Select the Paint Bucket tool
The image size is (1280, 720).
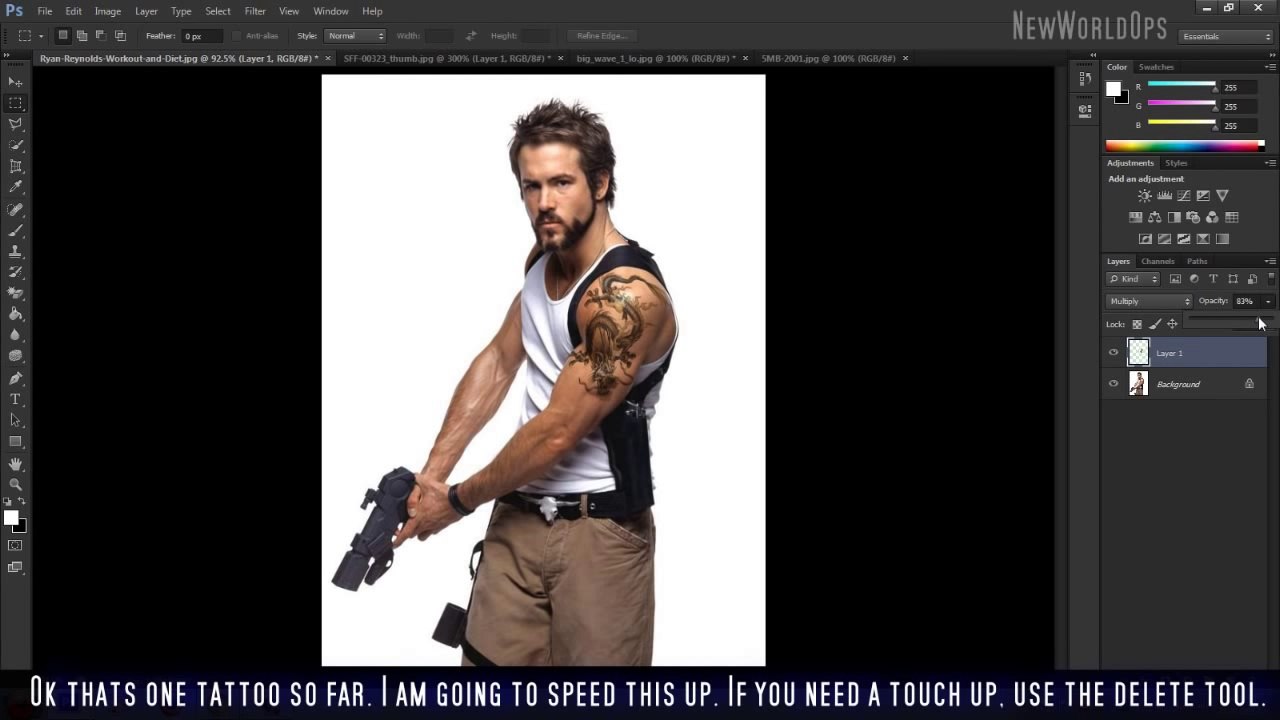[15, 314]
